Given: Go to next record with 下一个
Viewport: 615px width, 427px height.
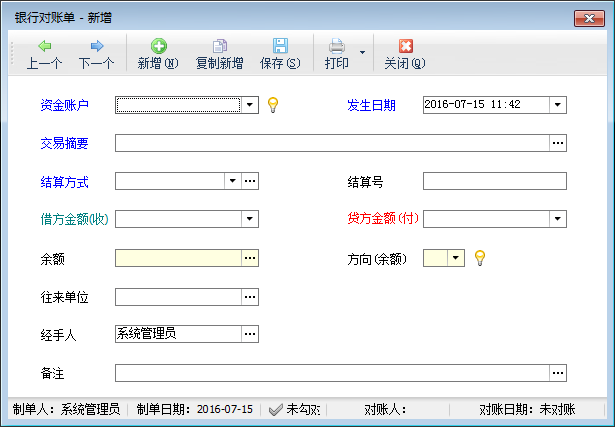Looking at the screenshot, I should click(97, 46).
